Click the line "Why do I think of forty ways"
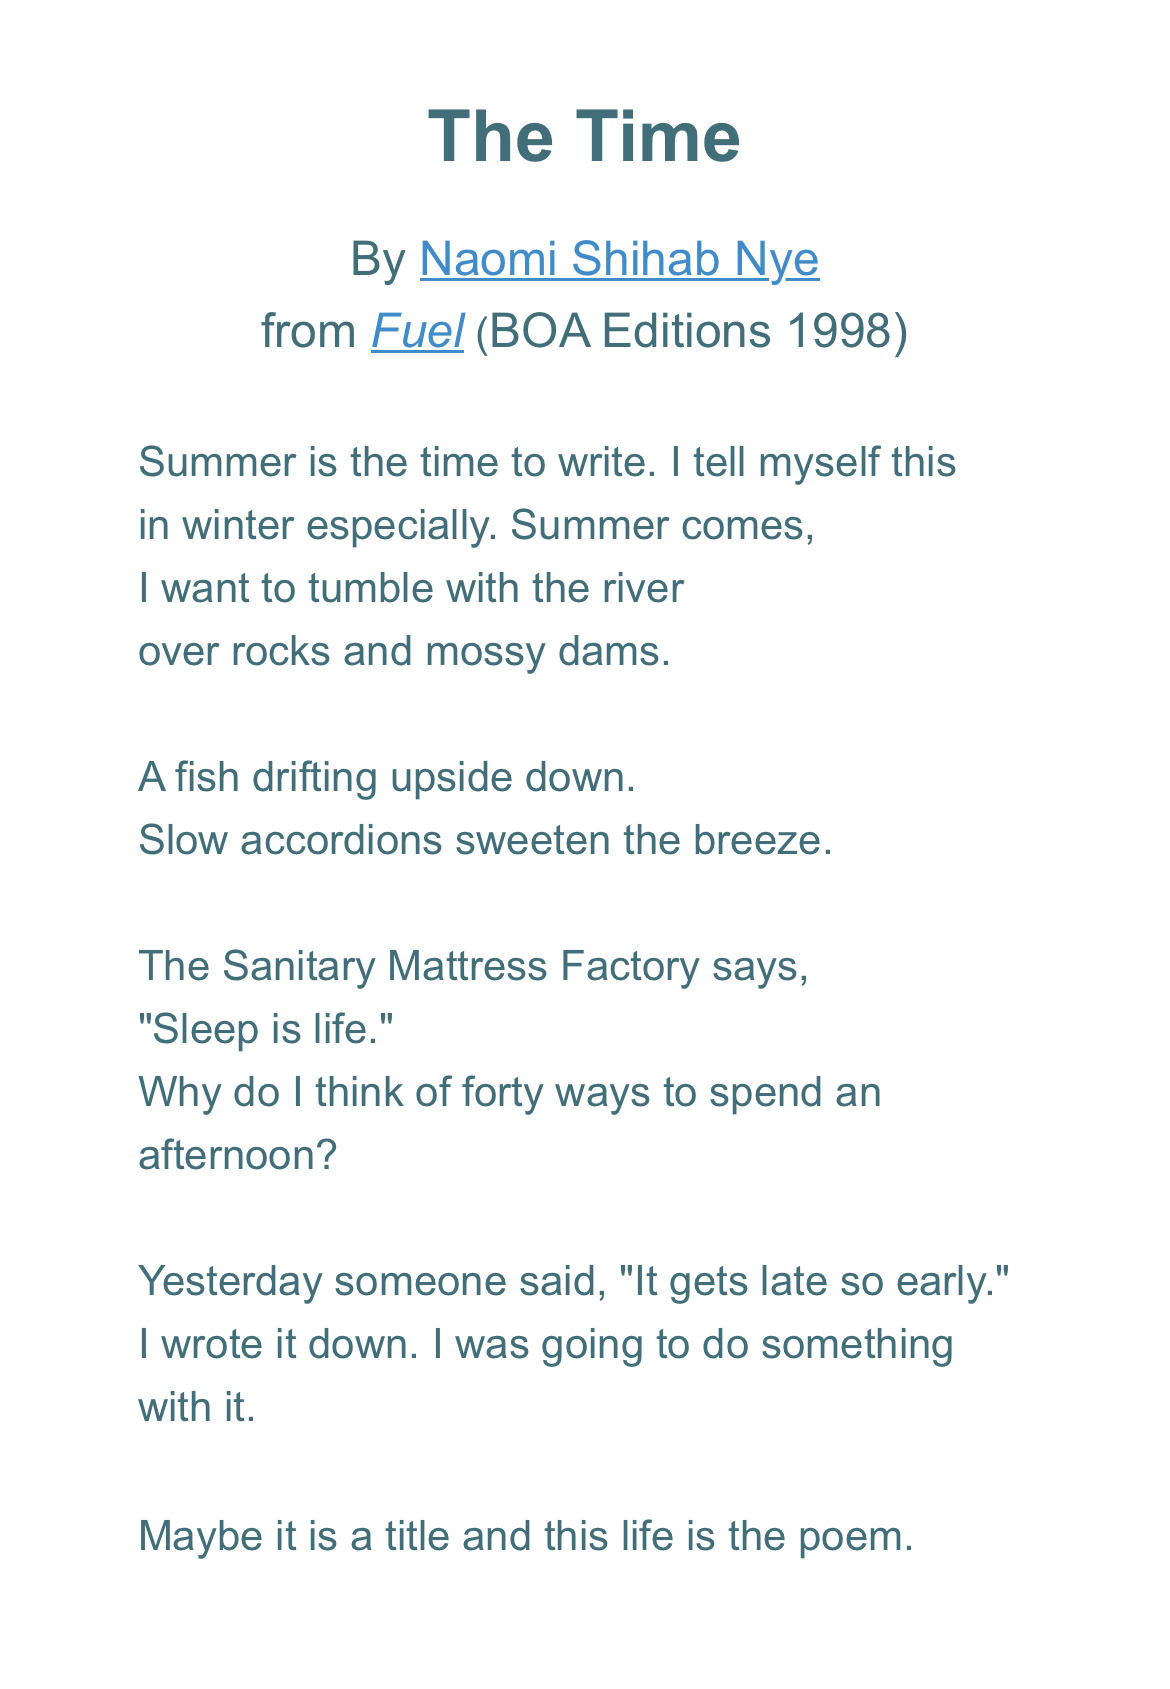The image size is (1170, 1689). [509, 1092]
